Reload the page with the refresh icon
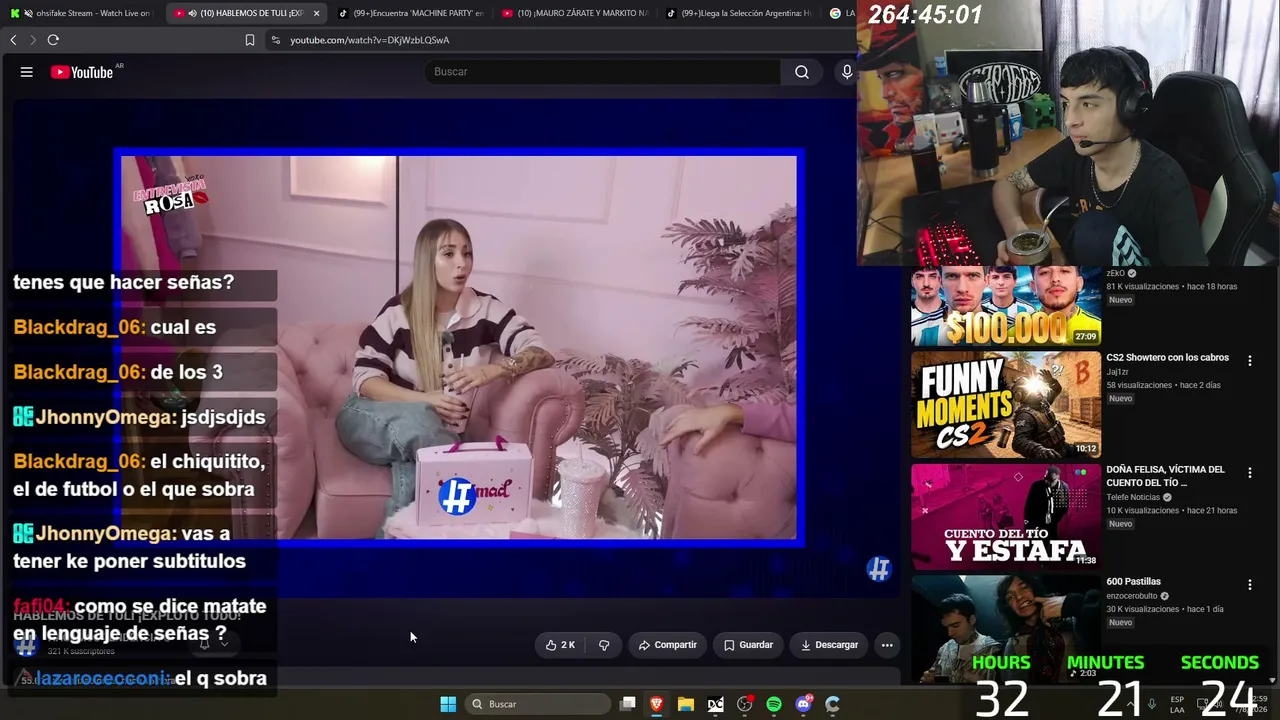The image size is (1280, 720). point(53,40)
